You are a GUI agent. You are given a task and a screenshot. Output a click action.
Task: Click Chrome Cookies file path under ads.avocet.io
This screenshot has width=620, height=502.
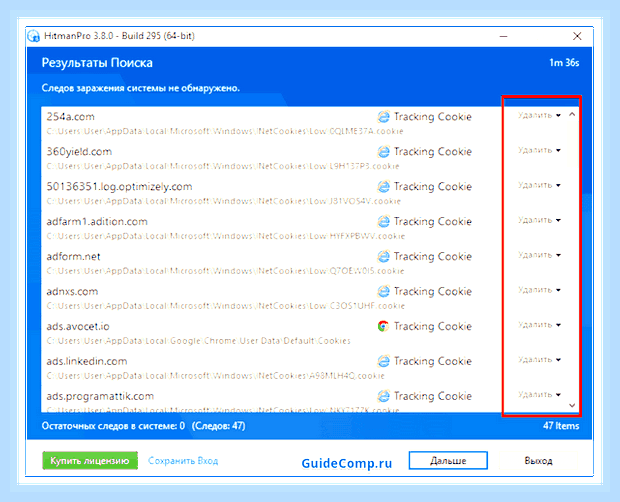click(x=198, y=341)
